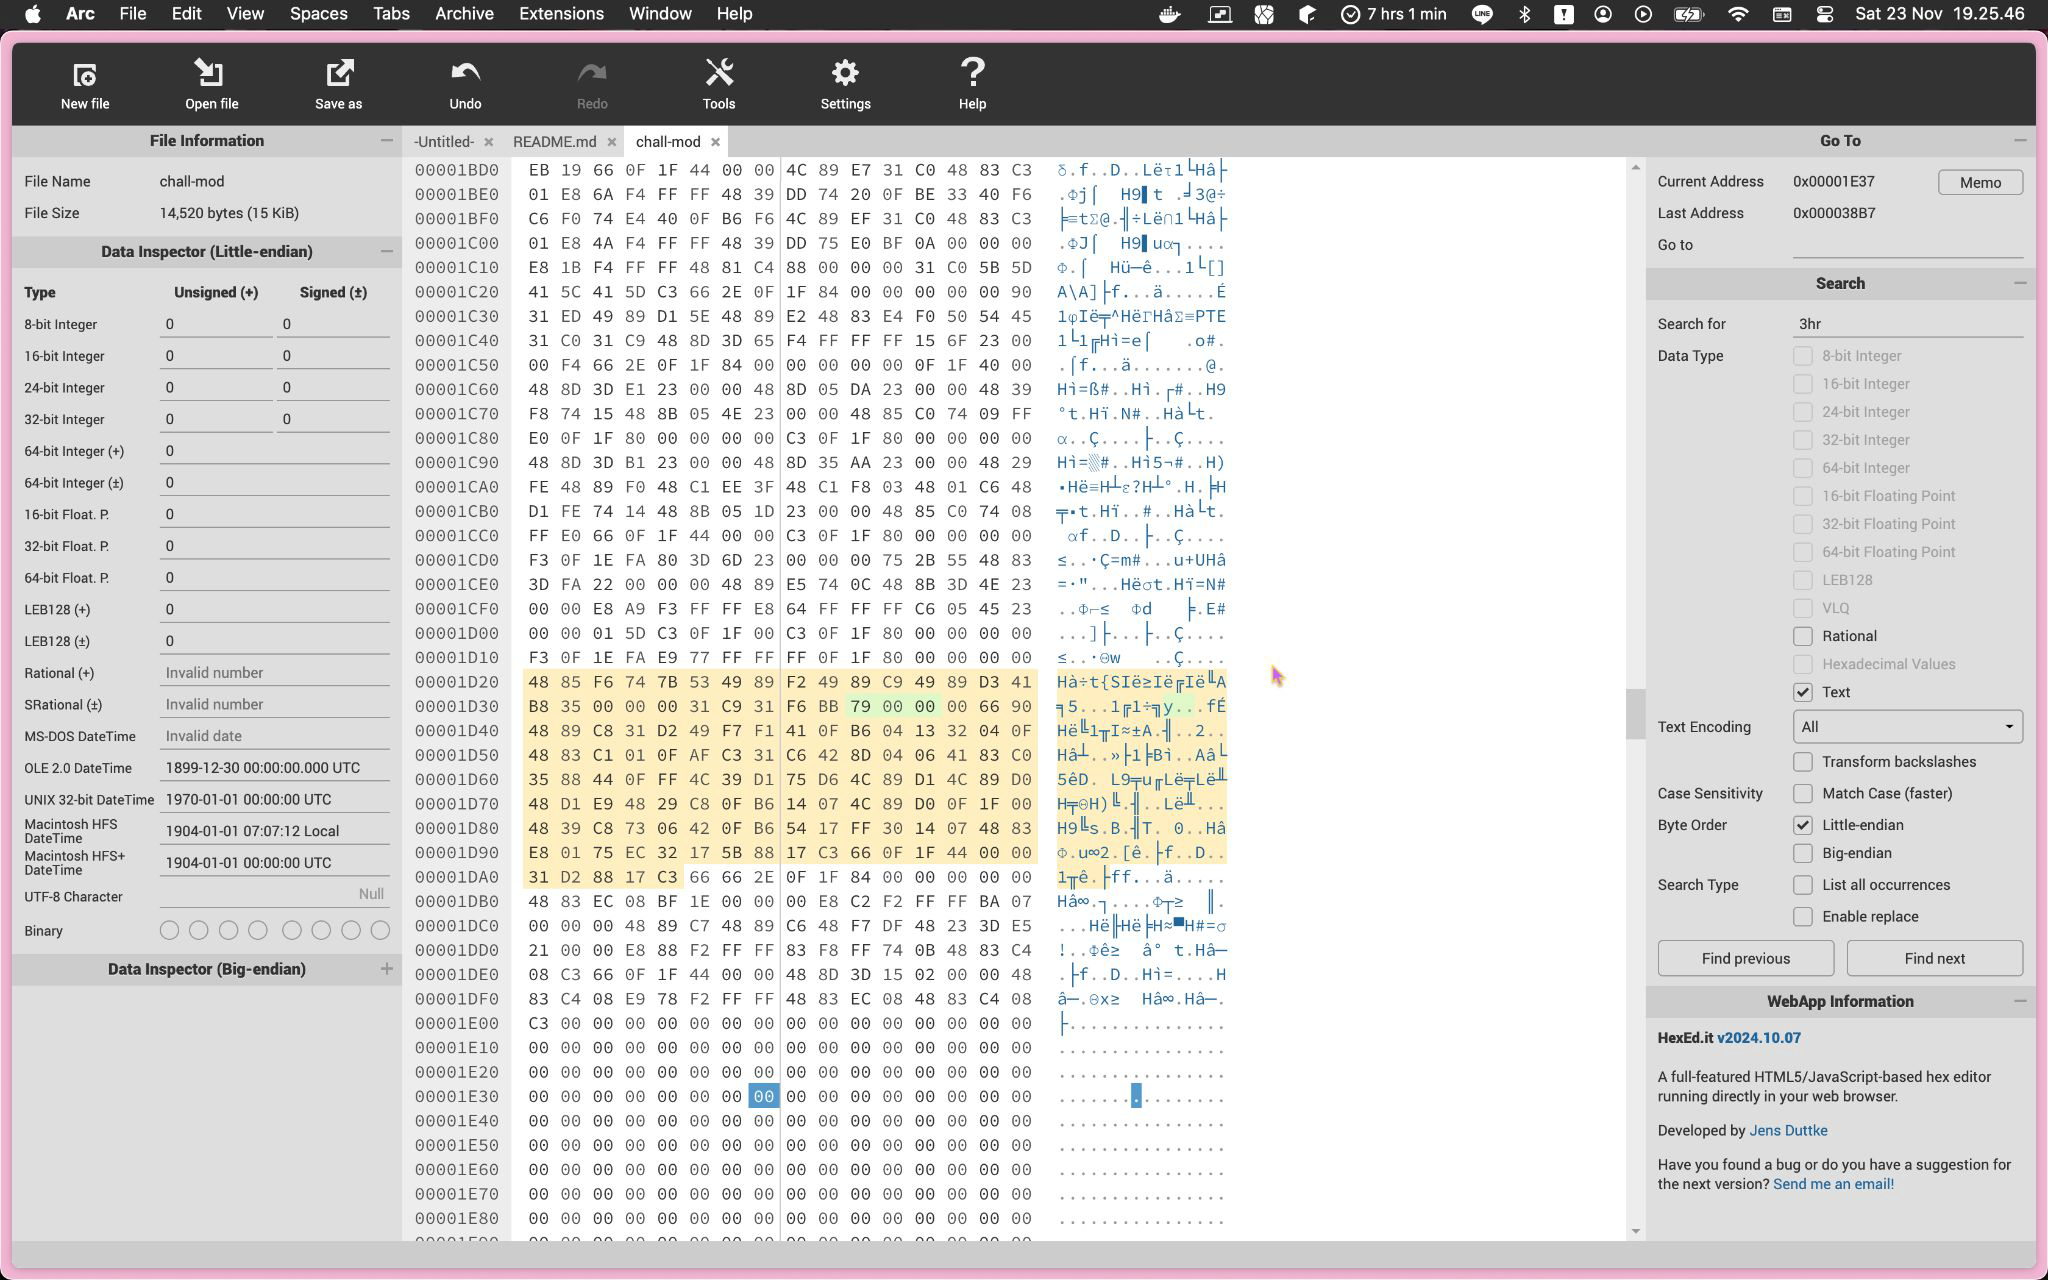This screenshot has width=2048, height=1280.
Task: Enable the Rational data type checkbox
Action: 1802,636
